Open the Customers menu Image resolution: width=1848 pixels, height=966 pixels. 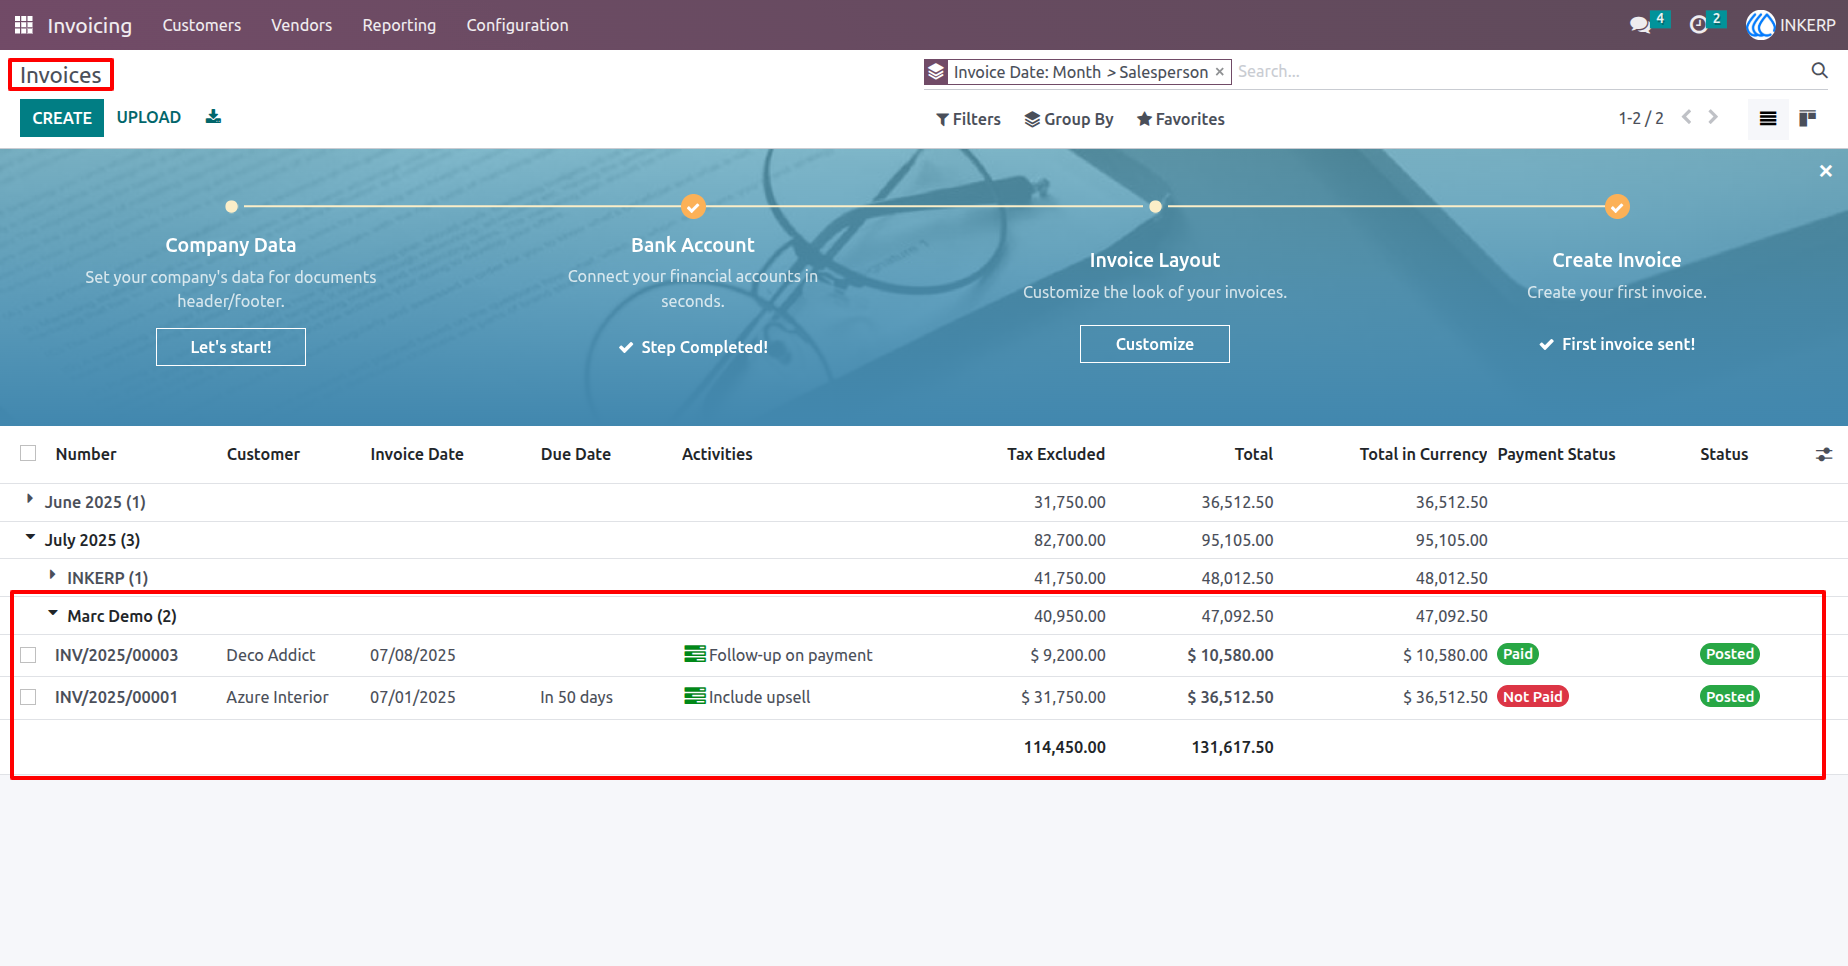coord(202,25)
